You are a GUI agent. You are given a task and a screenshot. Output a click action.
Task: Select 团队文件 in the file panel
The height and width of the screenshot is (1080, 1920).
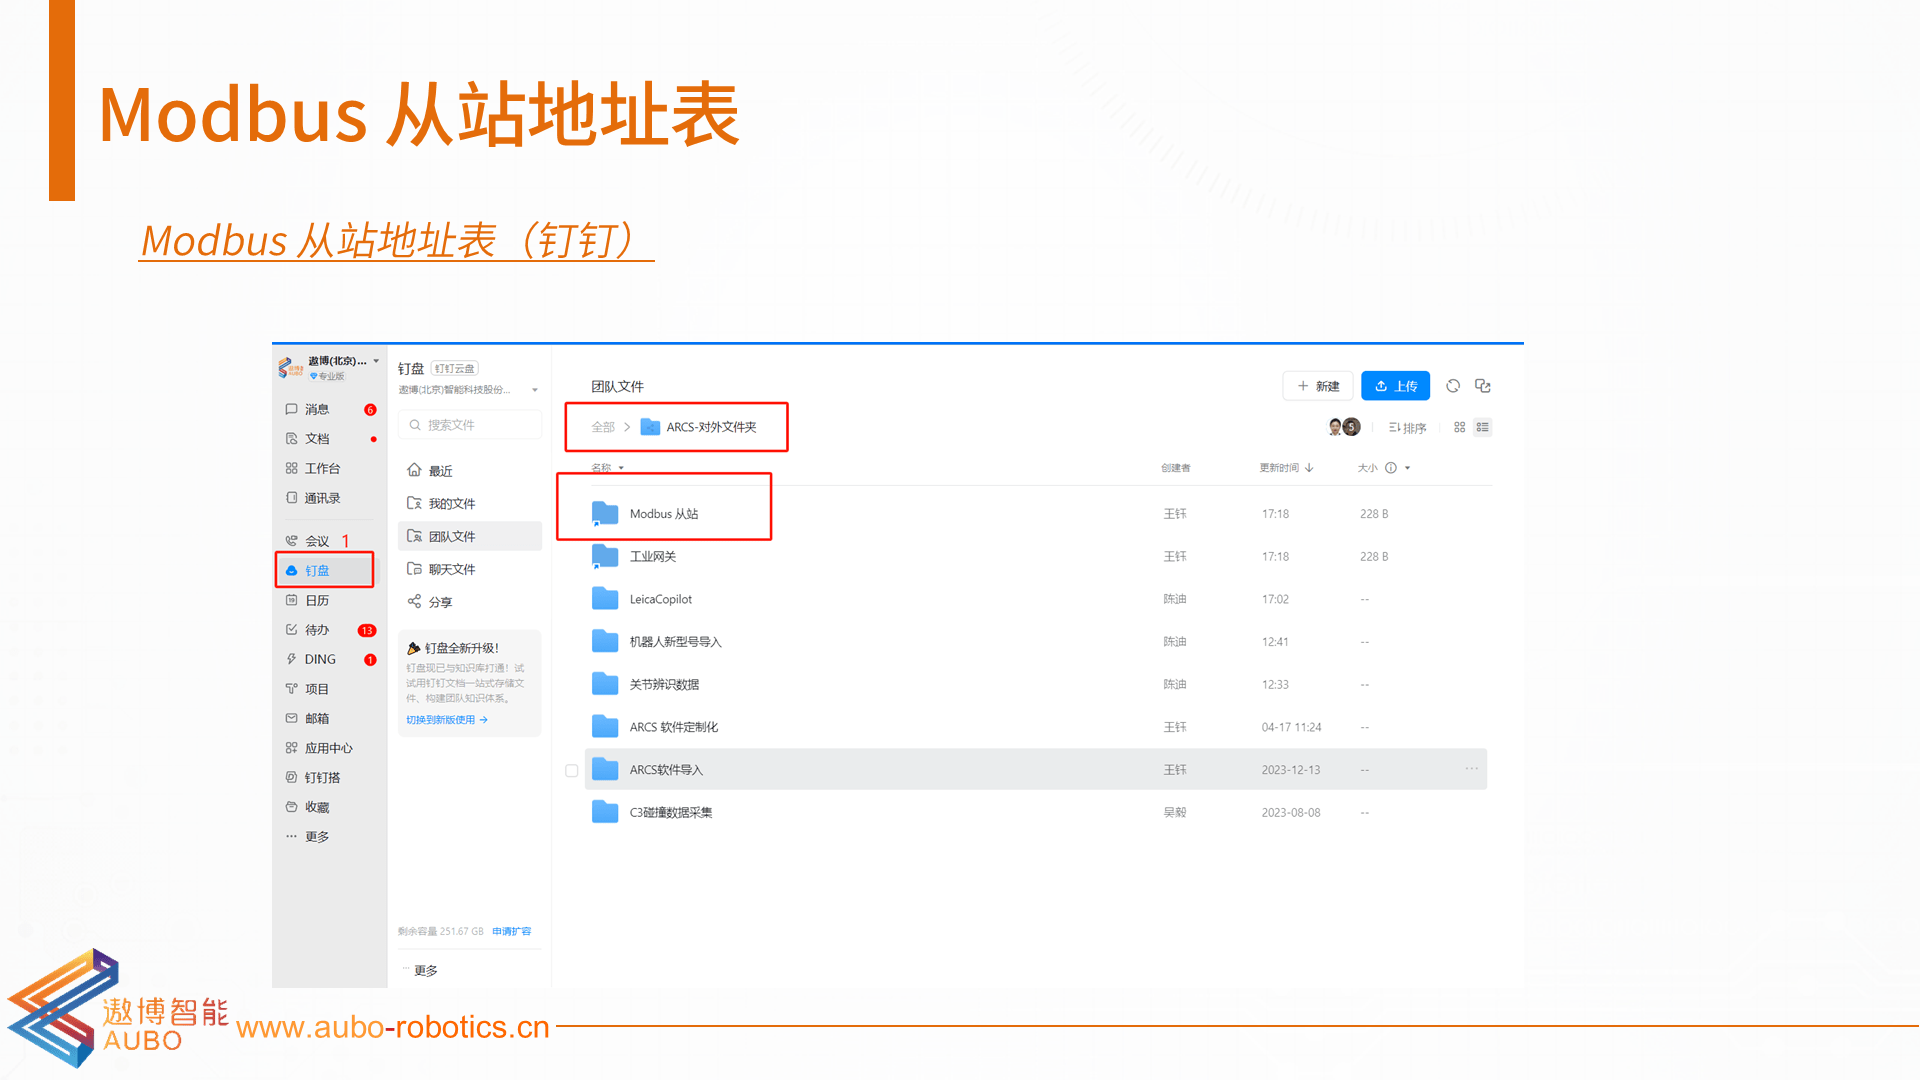(x=470, y=537)
